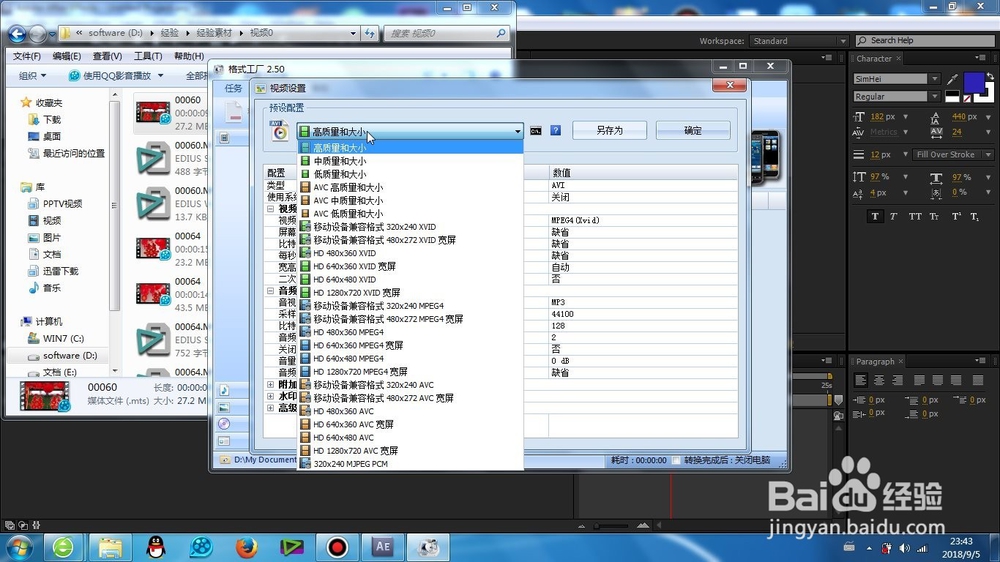Select the first 00060 video thumbnail
This screenshot has width=1000, height=562.
click(x=153, y=113)
